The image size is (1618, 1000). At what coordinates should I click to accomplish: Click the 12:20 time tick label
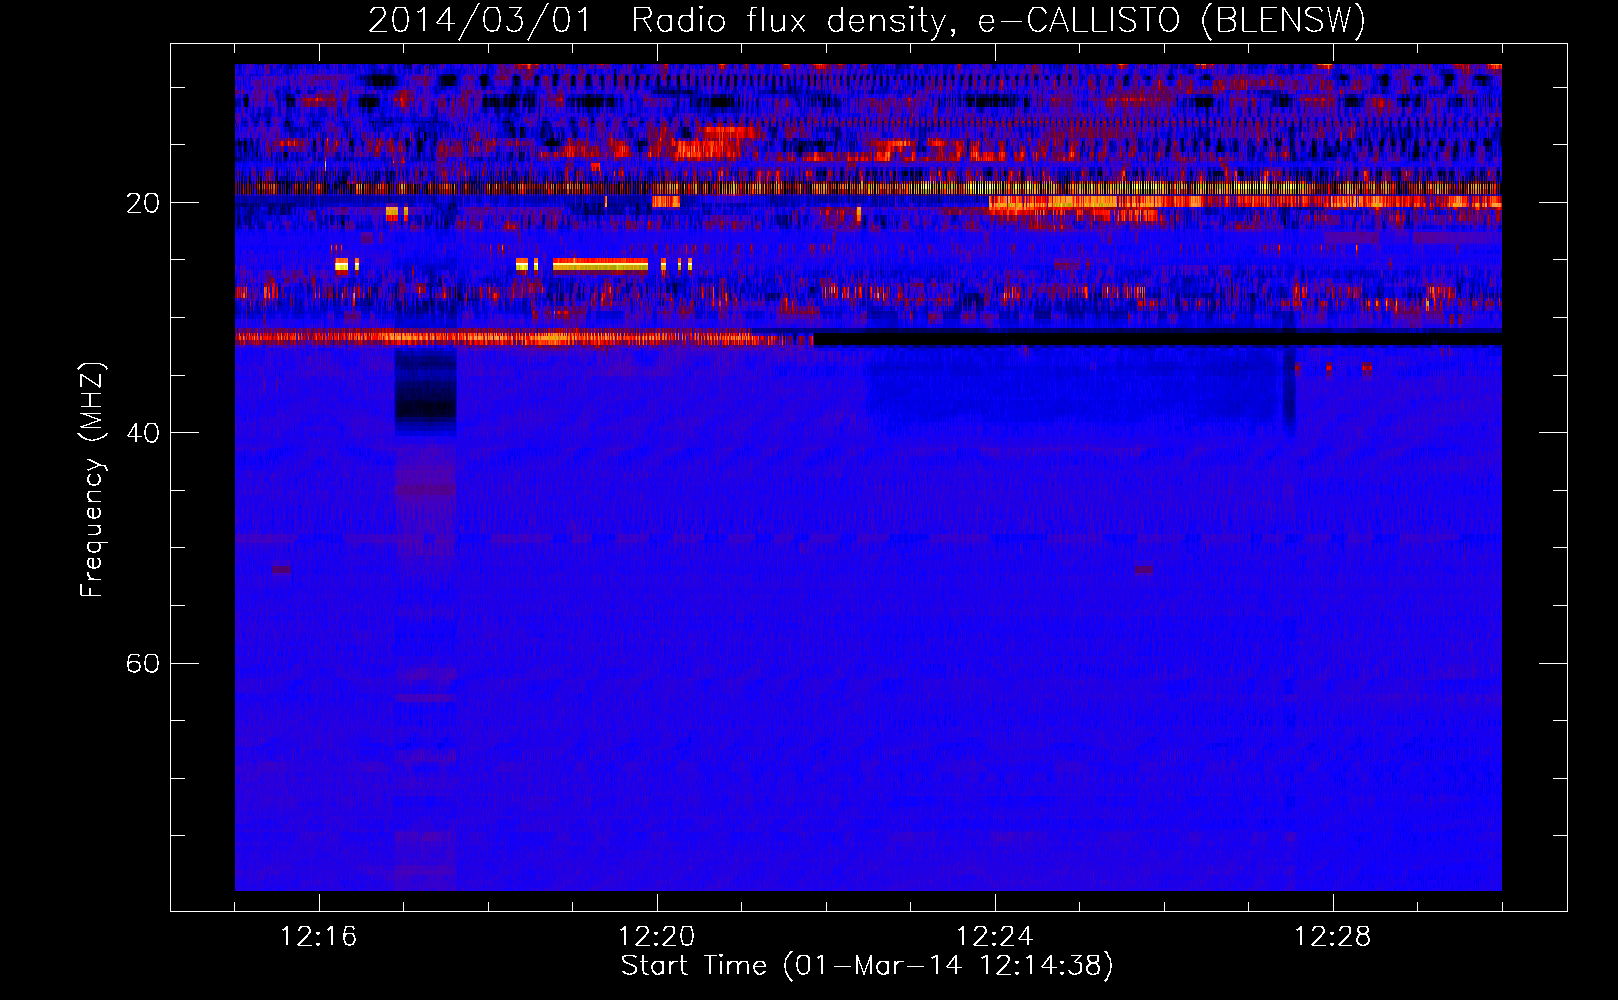657,937
